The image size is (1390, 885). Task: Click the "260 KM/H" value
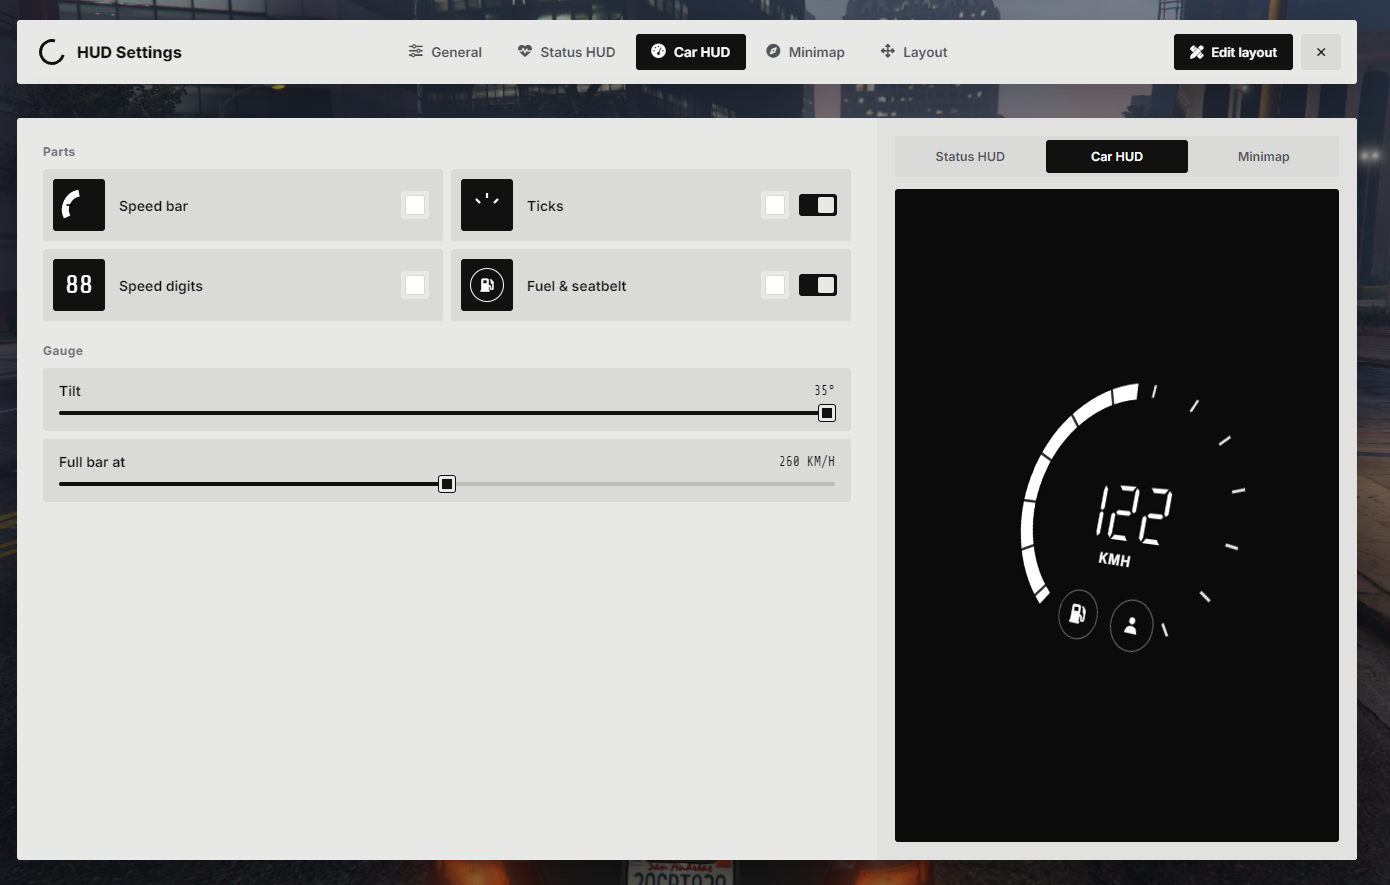(807, 462)
